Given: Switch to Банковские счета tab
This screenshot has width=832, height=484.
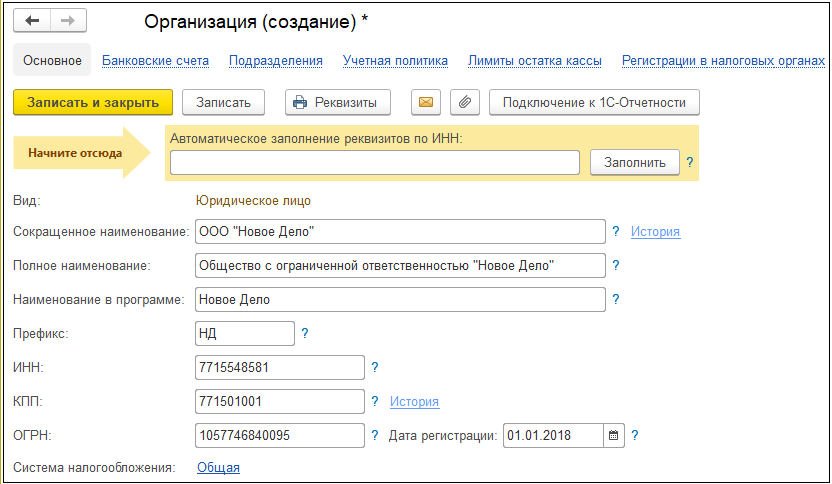Looking at the screenshot, I should click(155, 61).
